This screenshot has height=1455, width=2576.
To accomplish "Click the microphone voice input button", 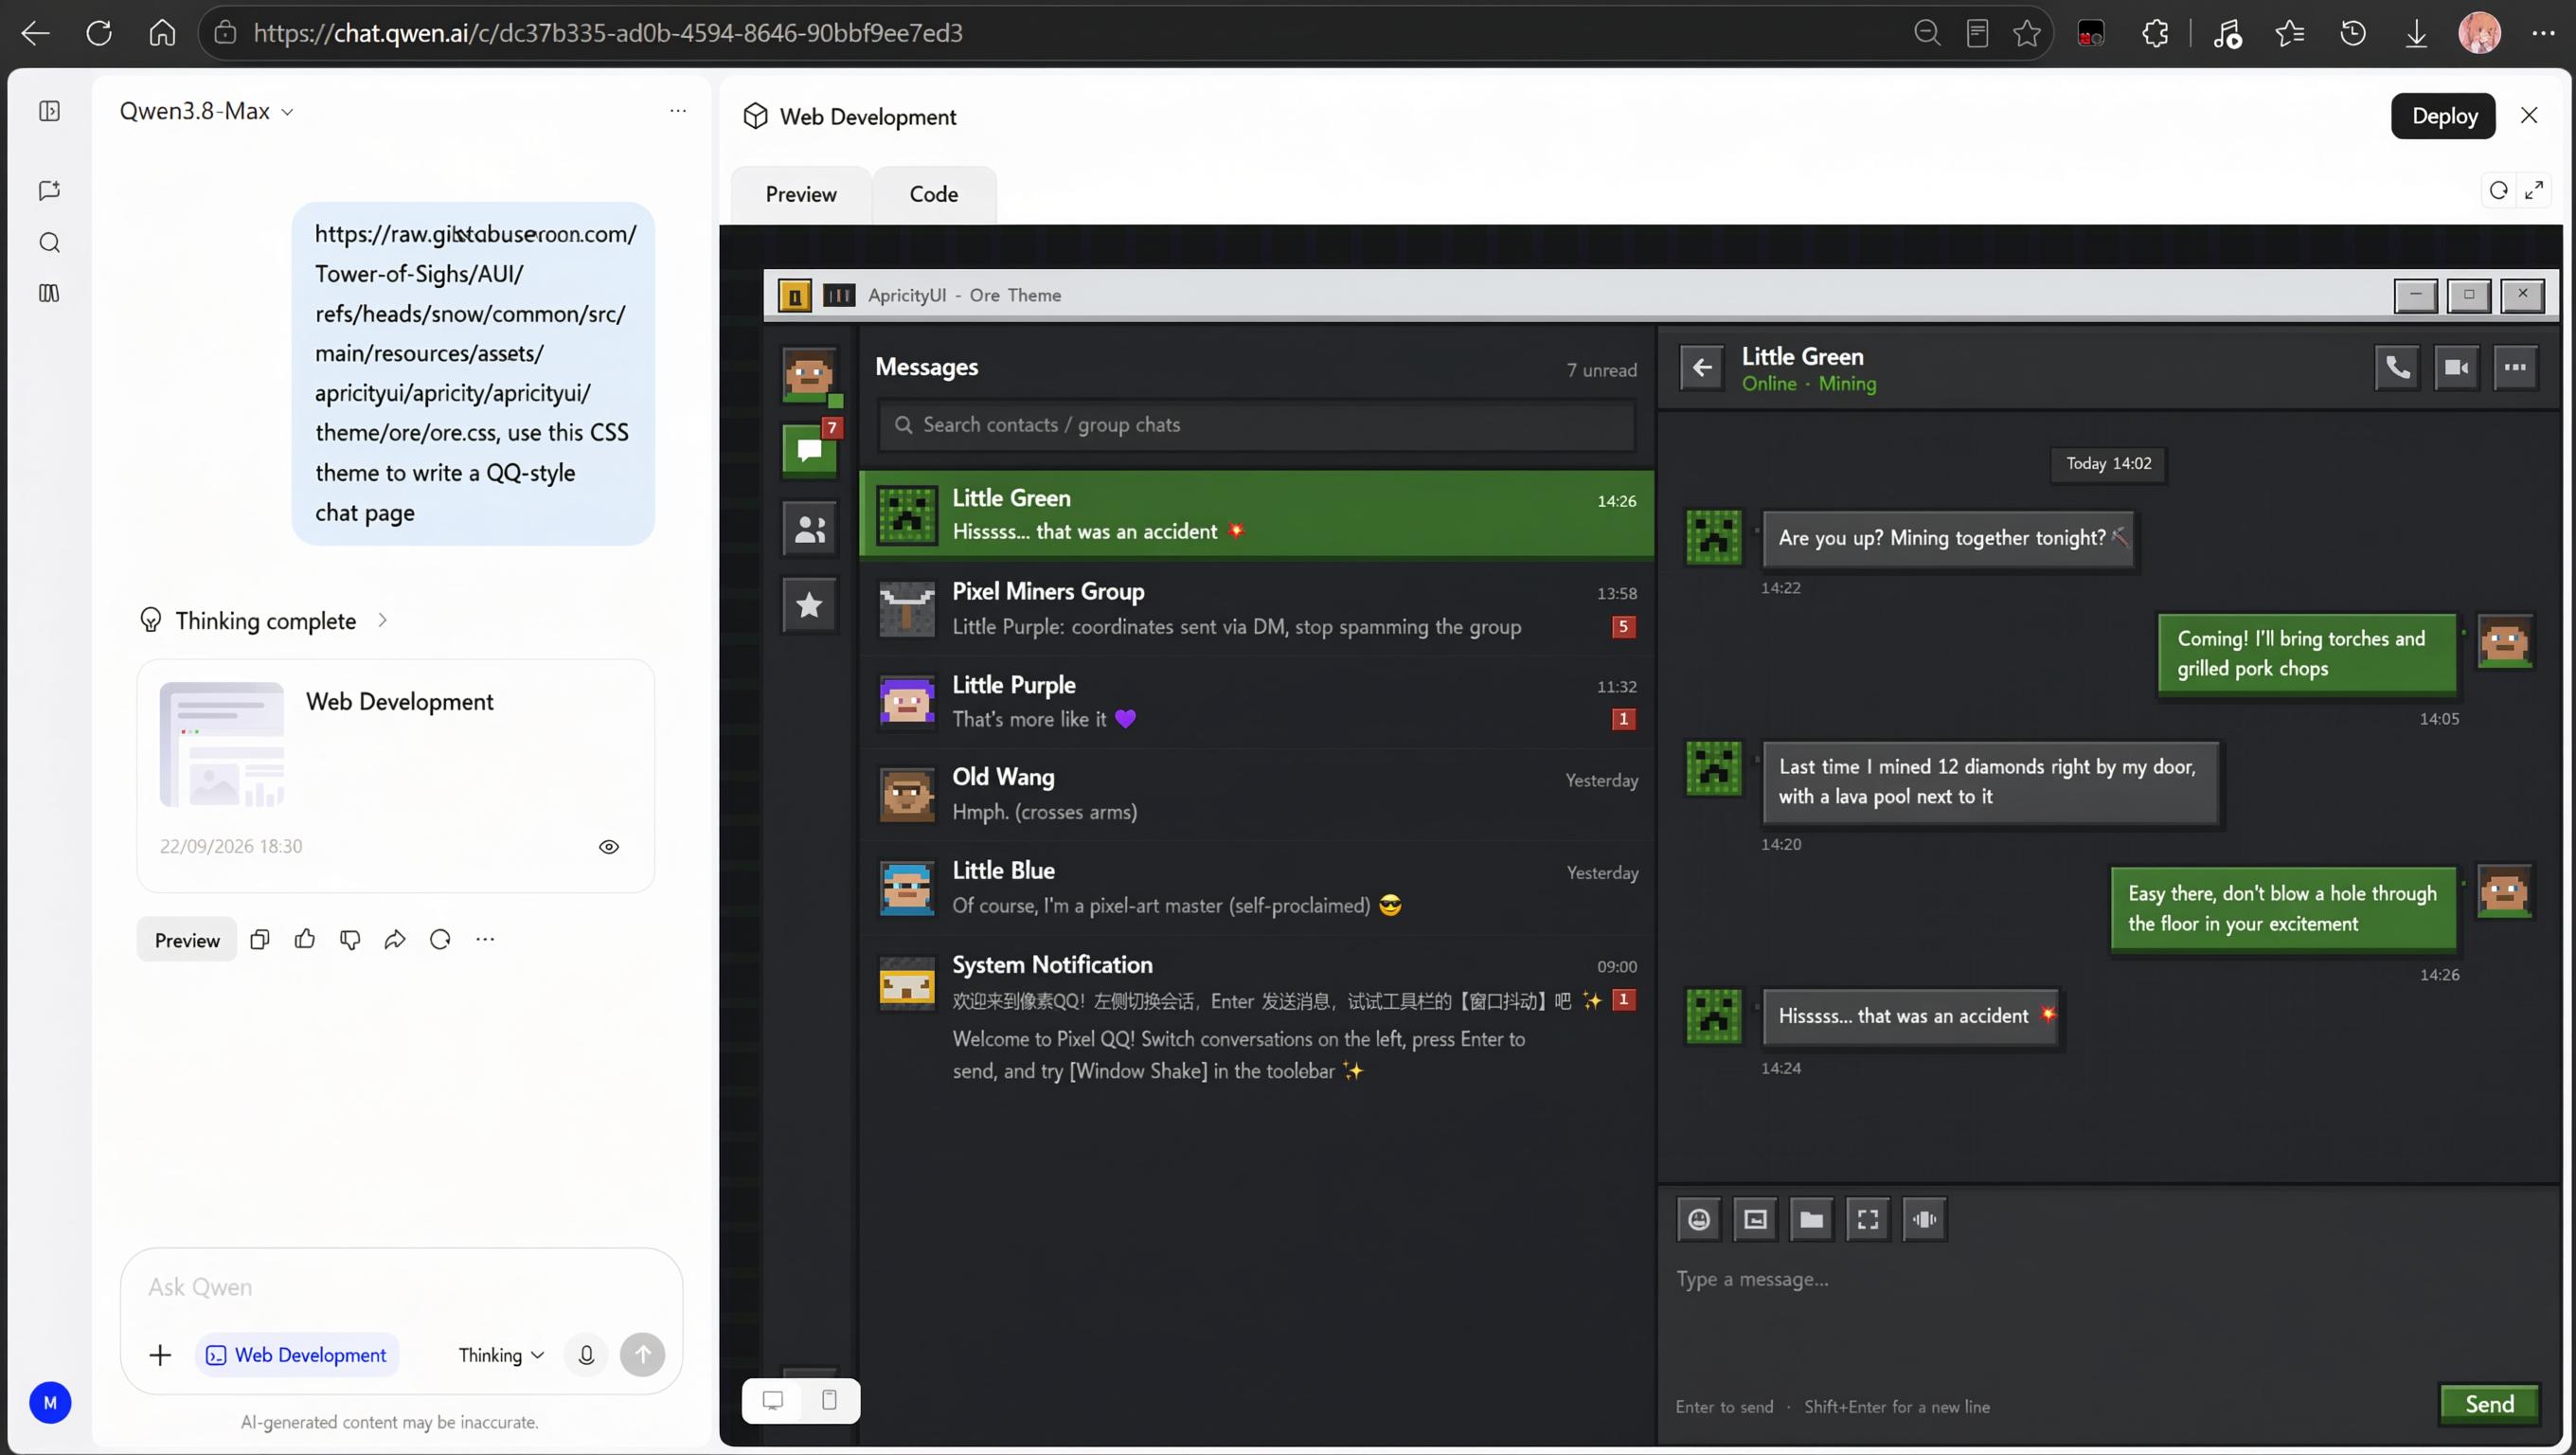I will click(x=586, y=1355).
